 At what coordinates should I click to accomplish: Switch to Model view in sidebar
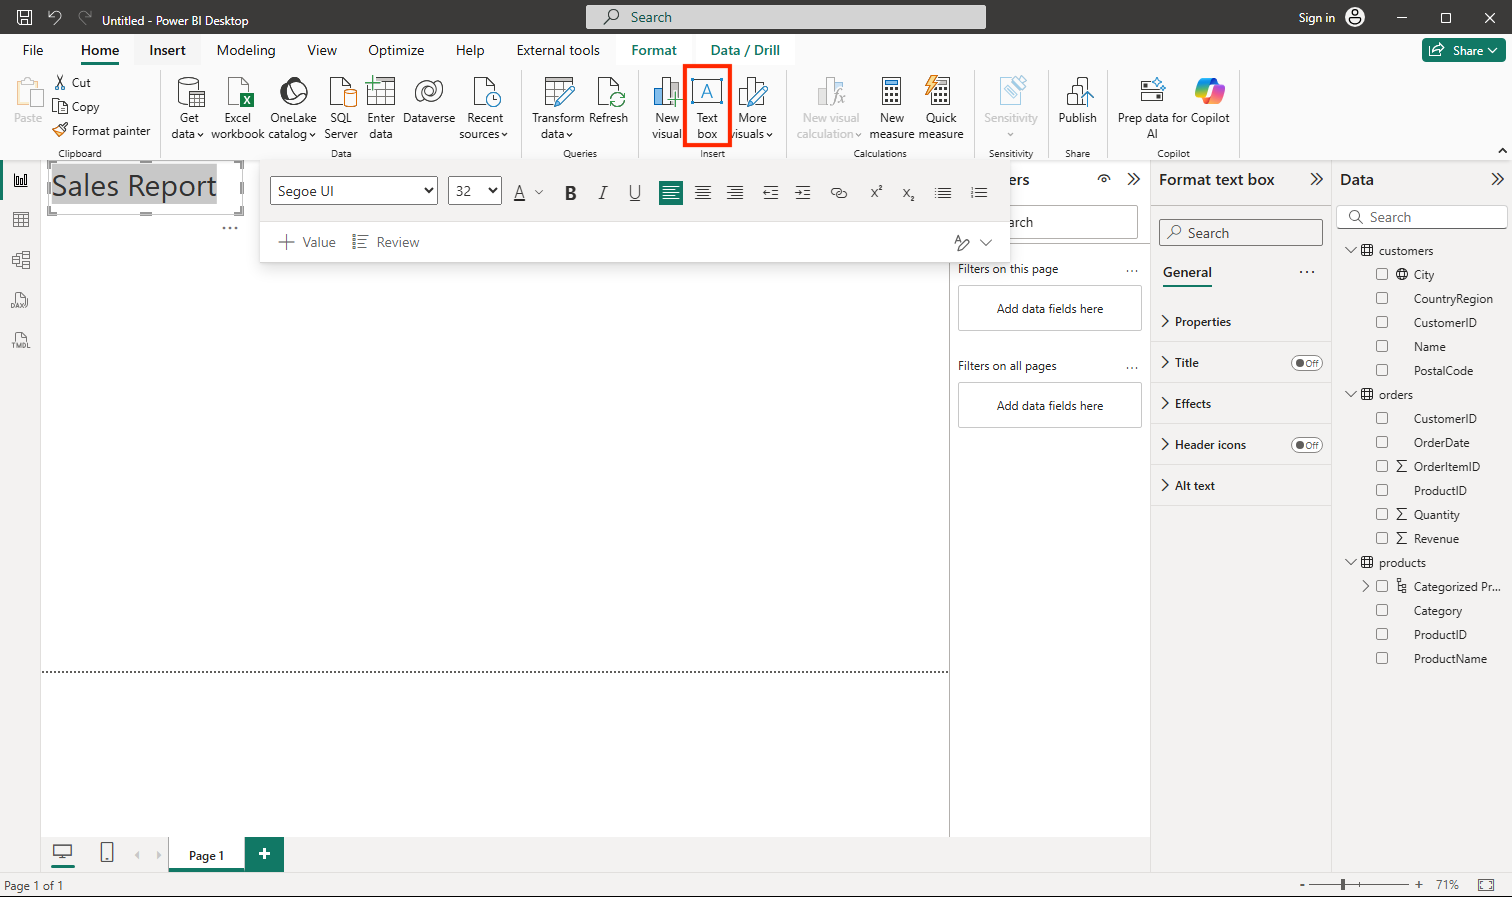tap(21, 260)
